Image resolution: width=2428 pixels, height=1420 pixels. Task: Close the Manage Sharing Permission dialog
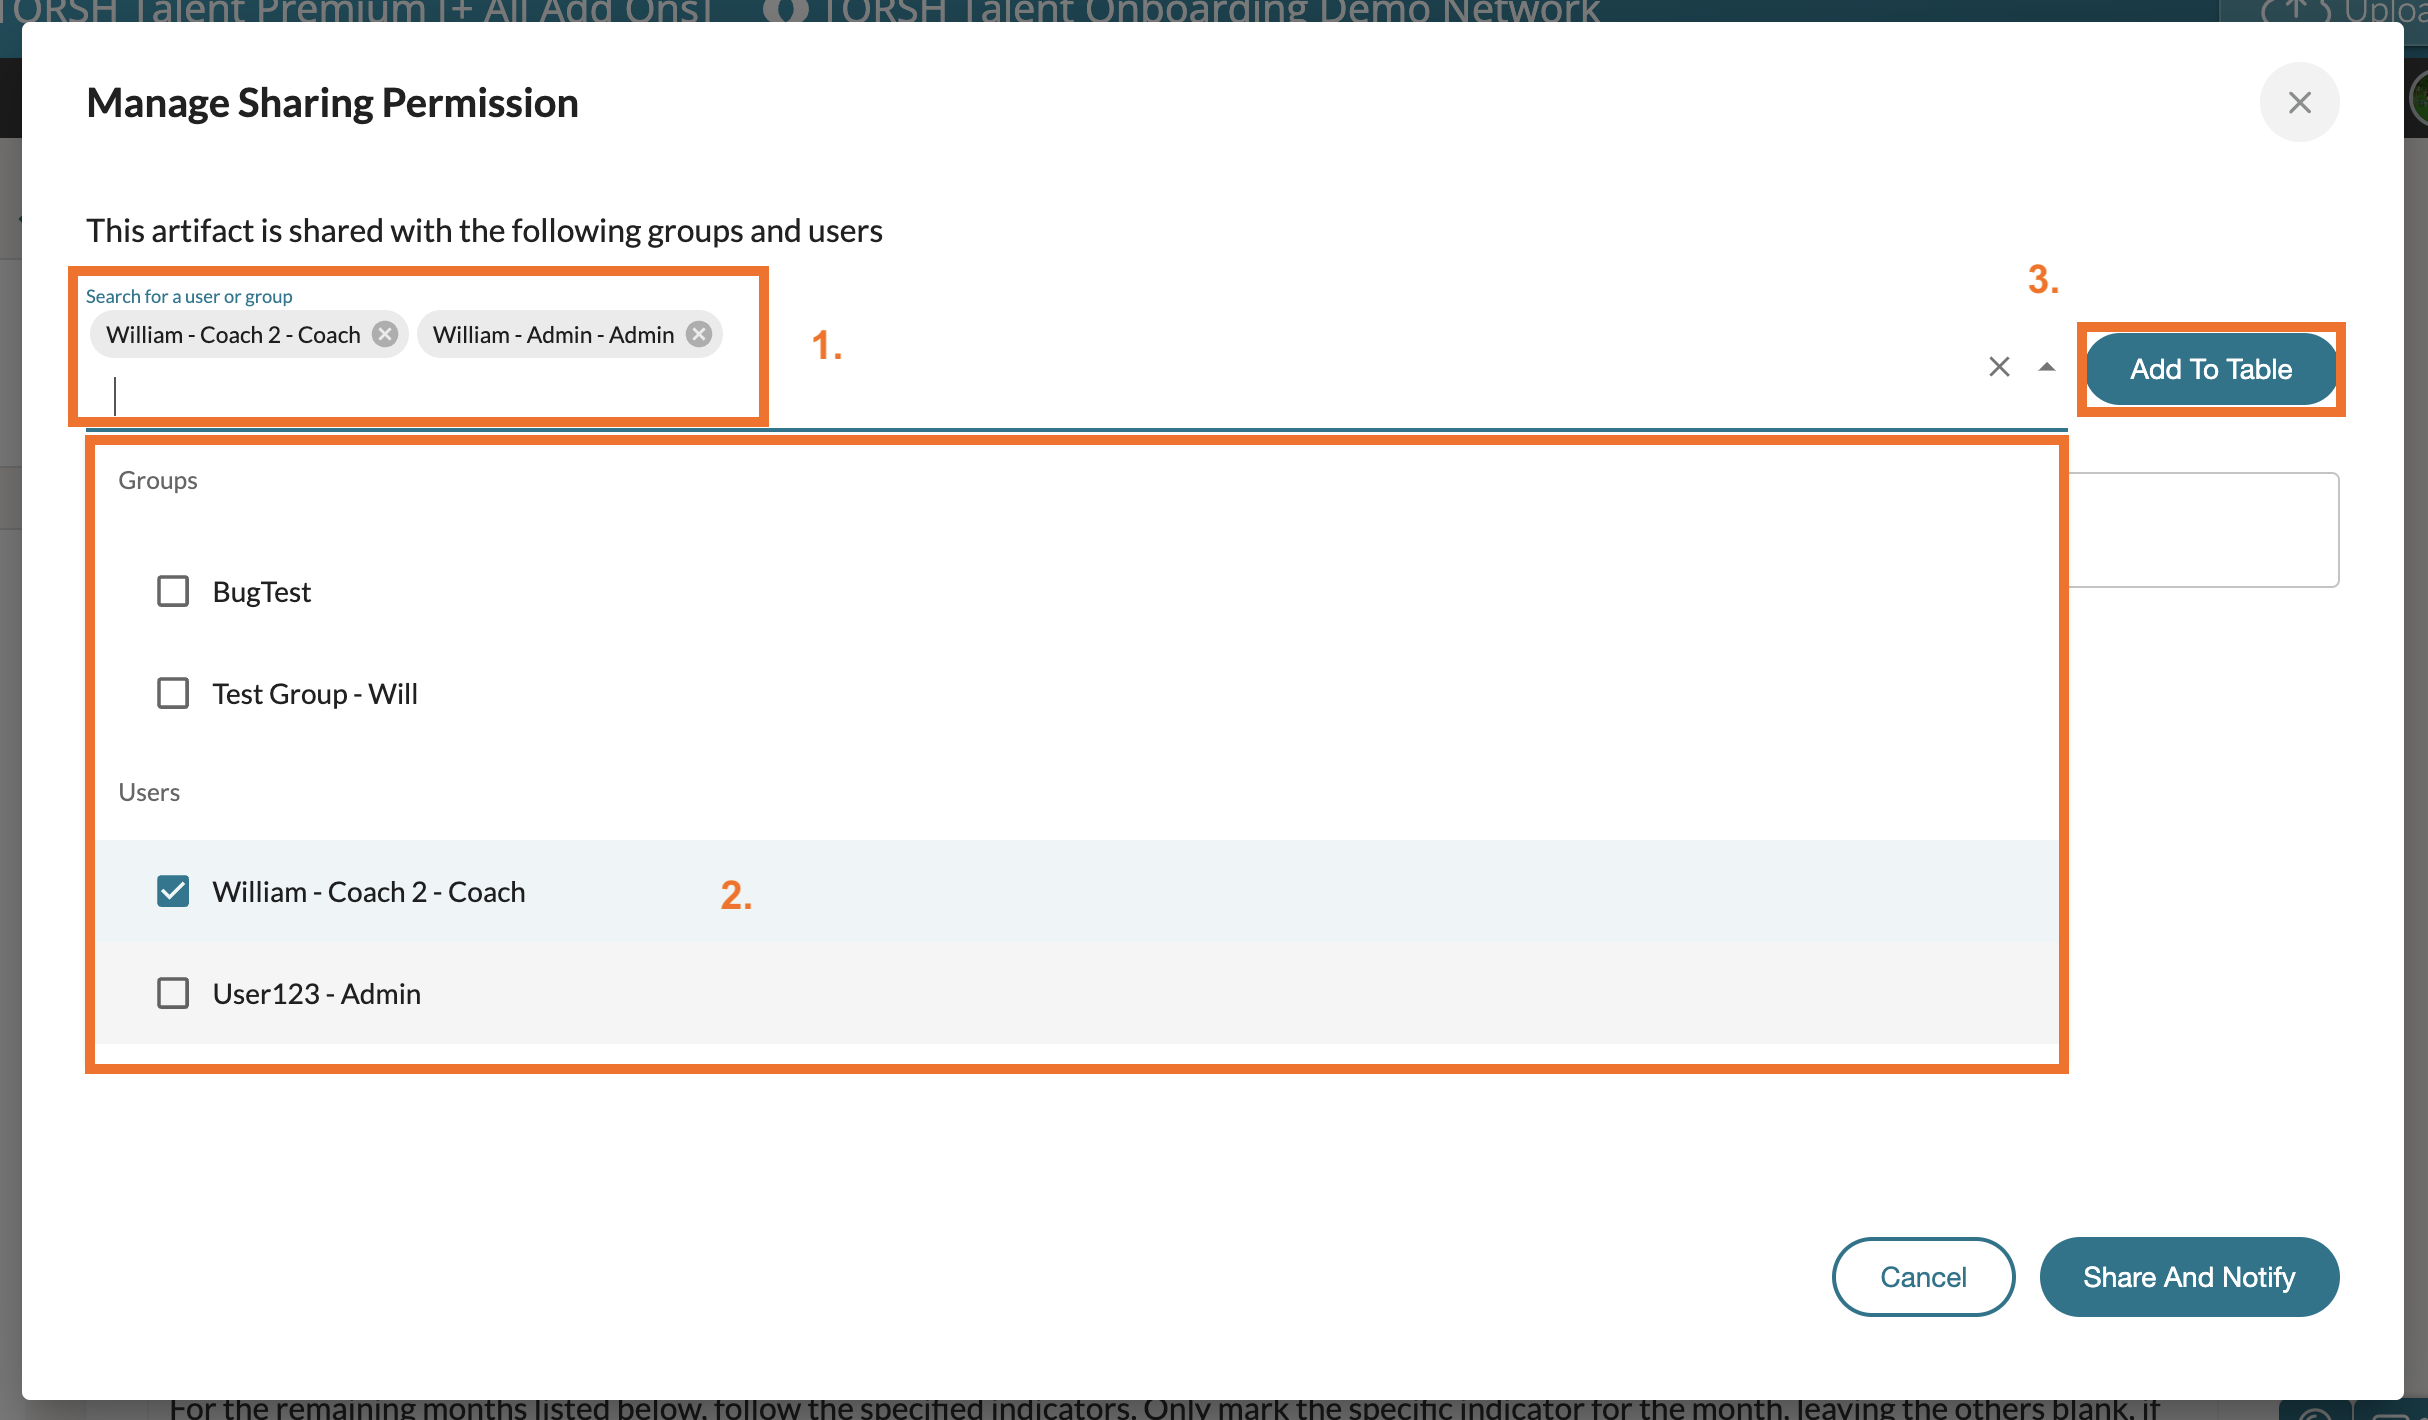click(2299, 102)
